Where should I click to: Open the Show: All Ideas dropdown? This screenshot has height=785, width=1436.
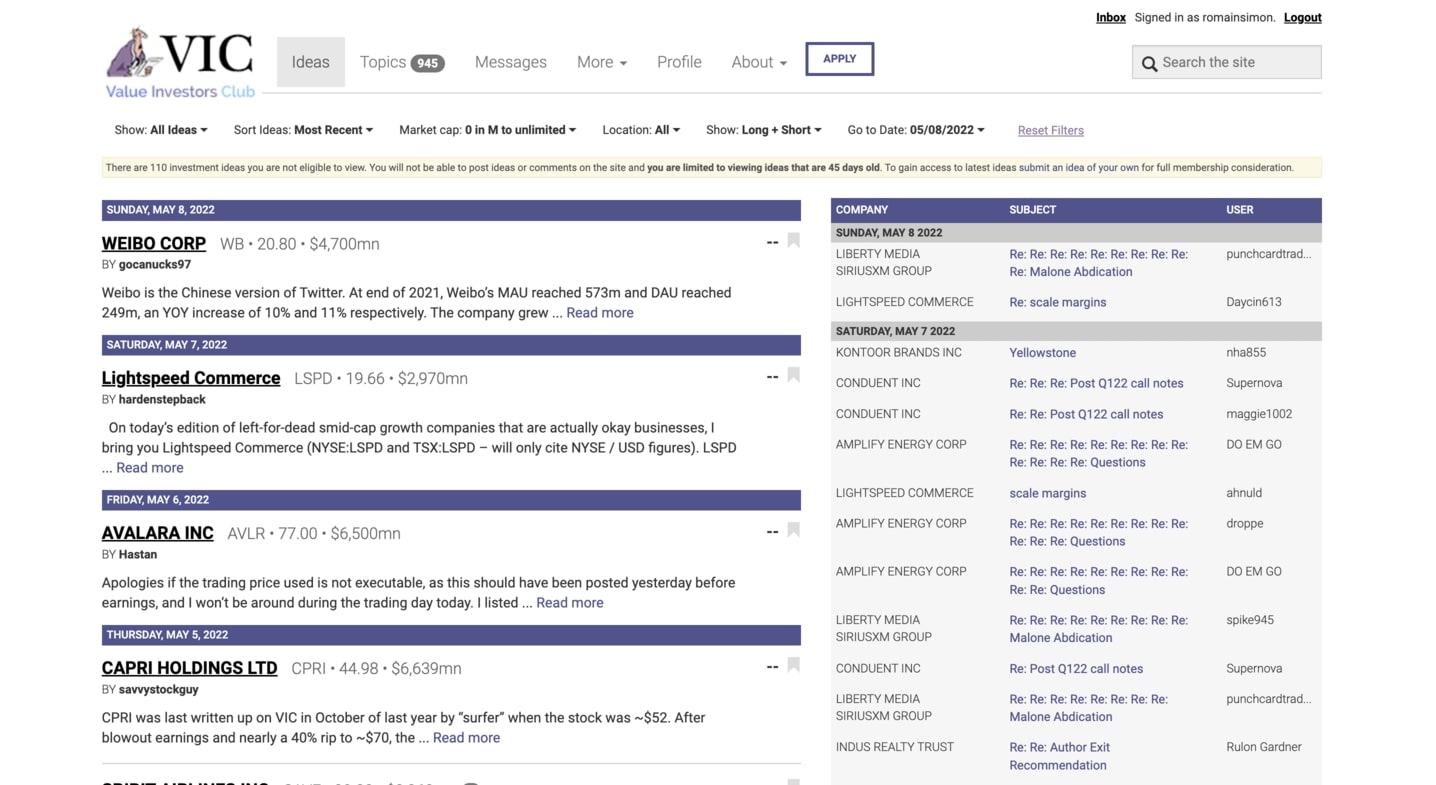[x=161, y=130]
